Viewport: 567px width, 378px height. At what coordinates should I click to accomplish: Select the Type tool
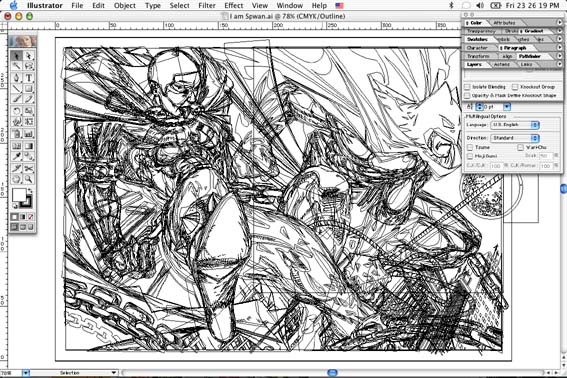point(29,77)
